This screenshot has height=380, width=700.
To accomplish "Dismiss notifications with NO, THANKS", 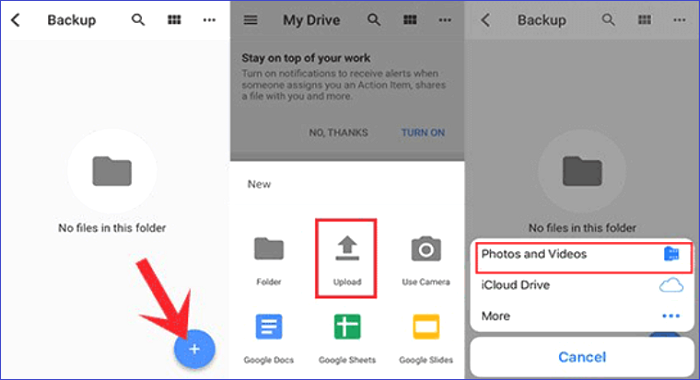I will [x=338, y=133].
